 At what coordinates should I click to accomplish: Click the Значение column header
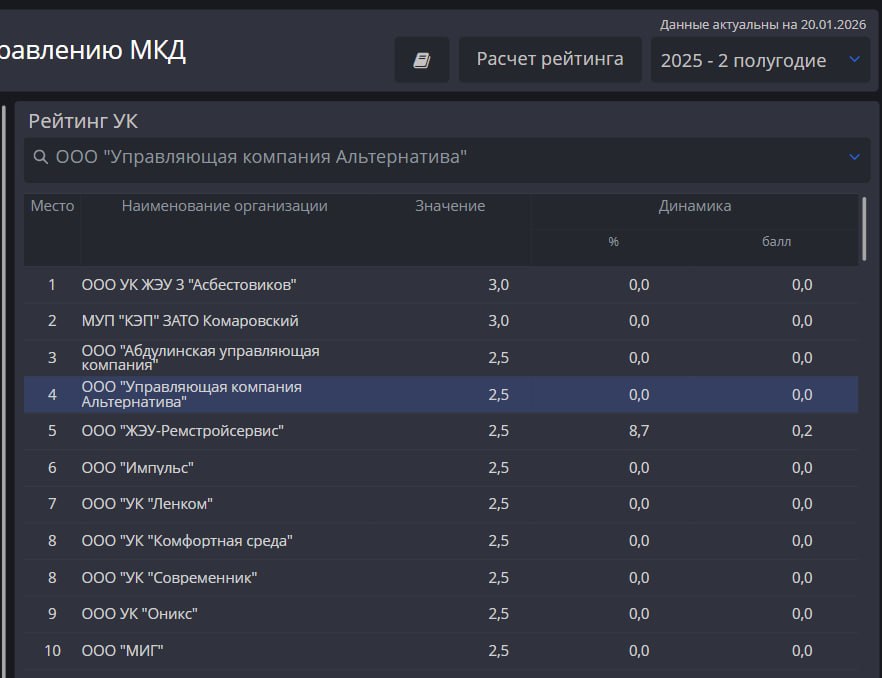450,207
